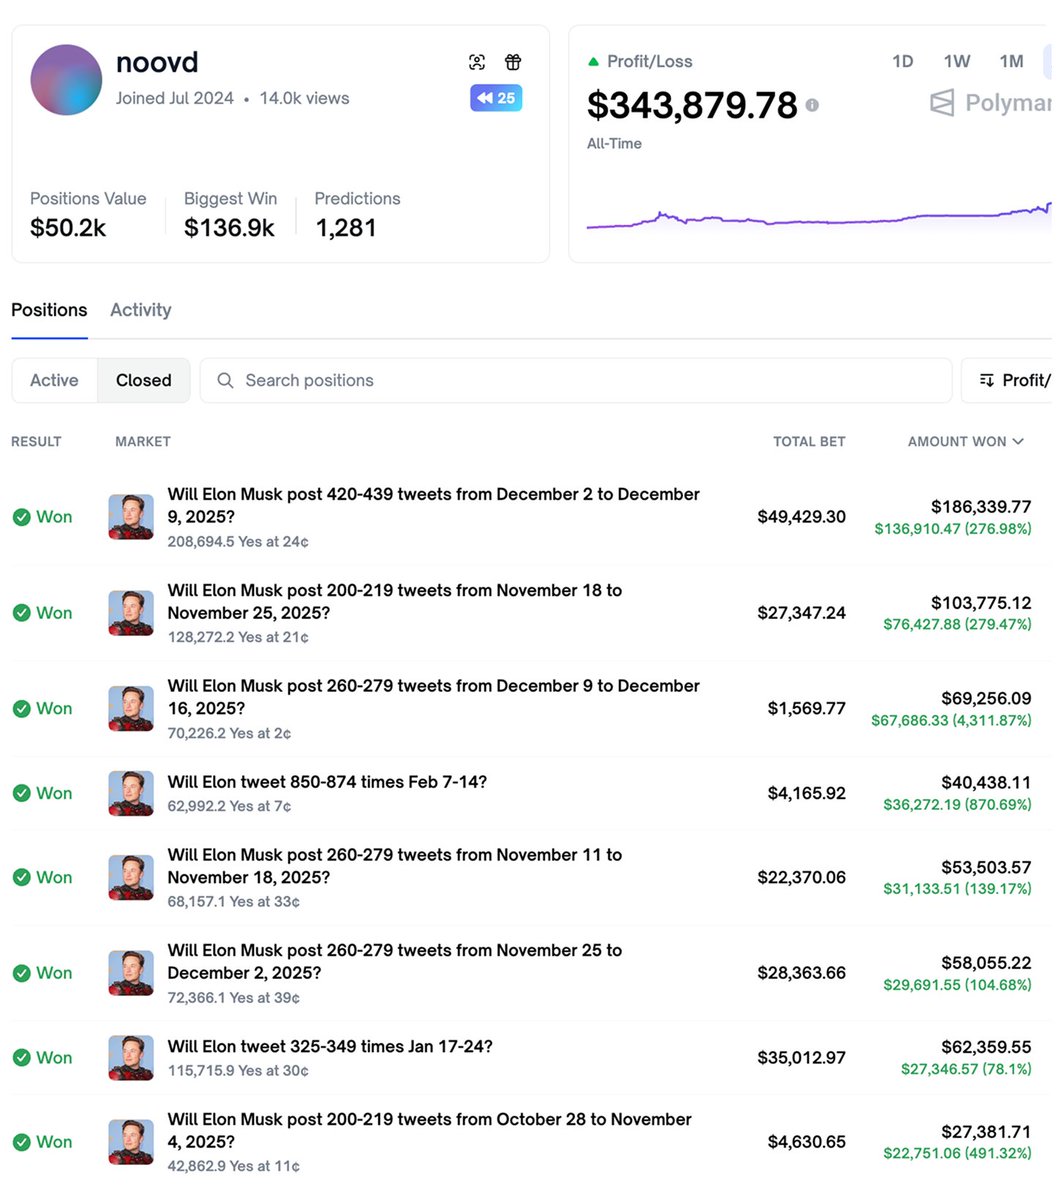Click the 208,694.5 Yes at 24¢ detail
Image resolution: width=1059 pixels, height=1200 pixels.
pyautogui.click(x=238, y=542)
